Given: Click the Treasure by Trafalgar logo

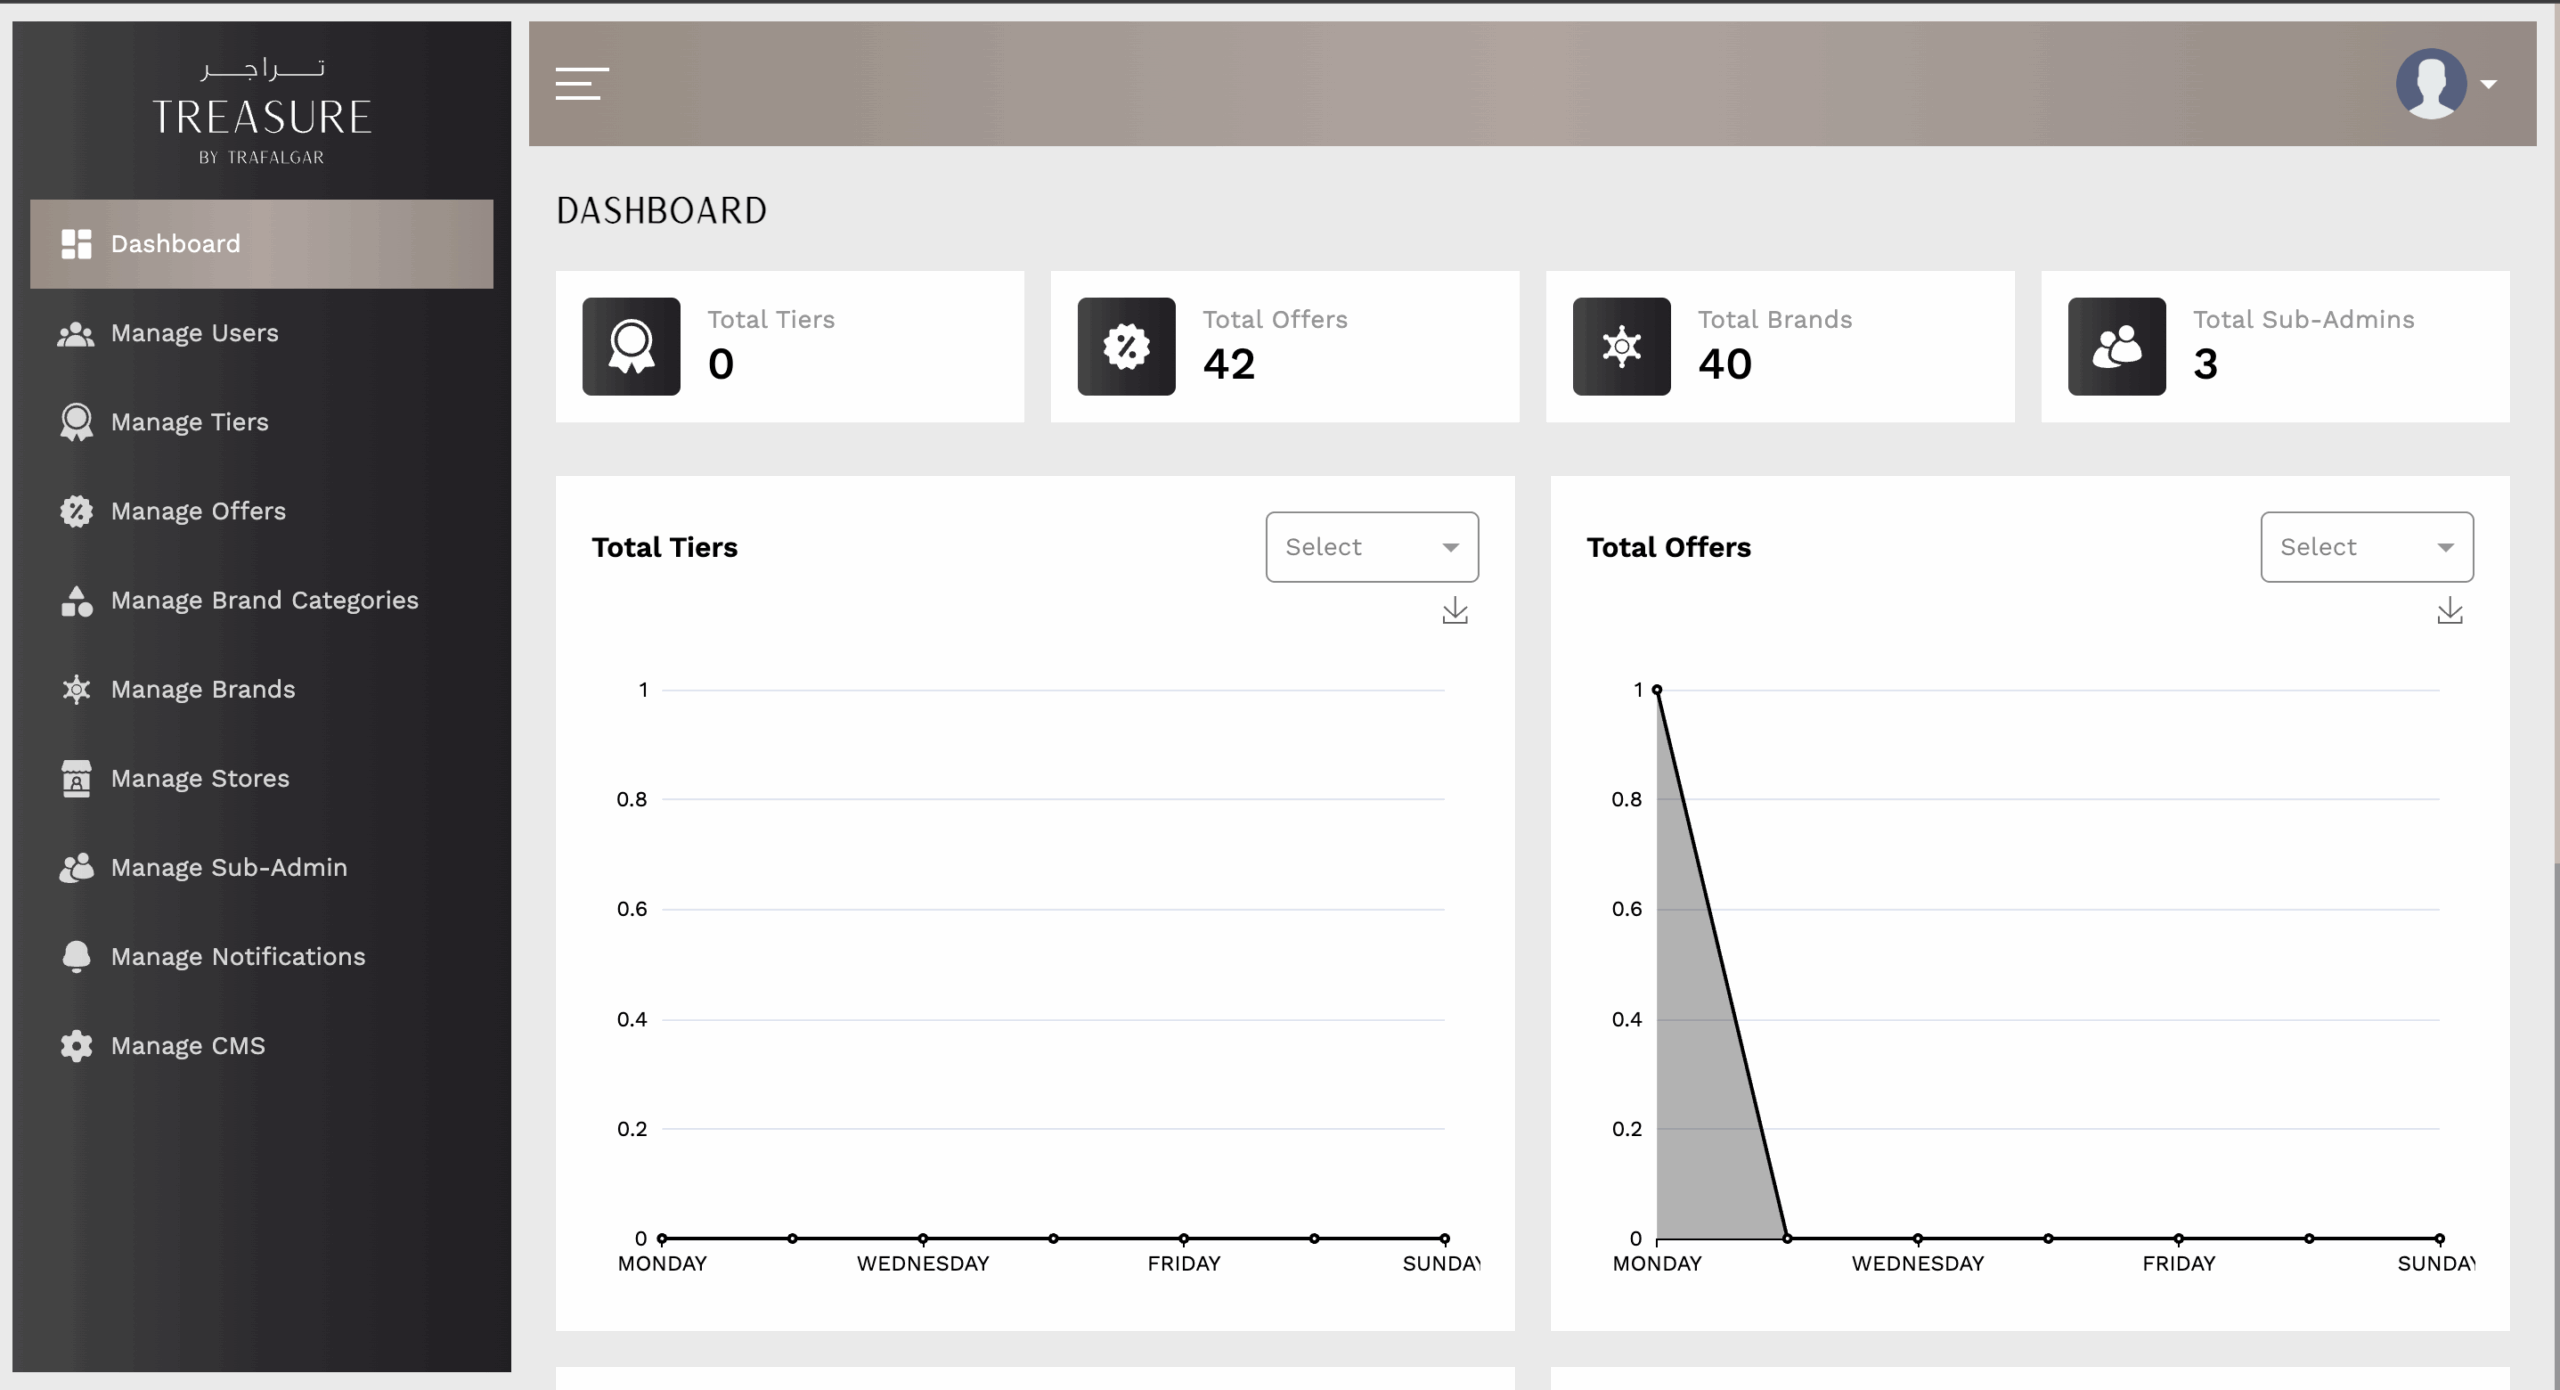Looking at the screenshot, I should (262, 112).
